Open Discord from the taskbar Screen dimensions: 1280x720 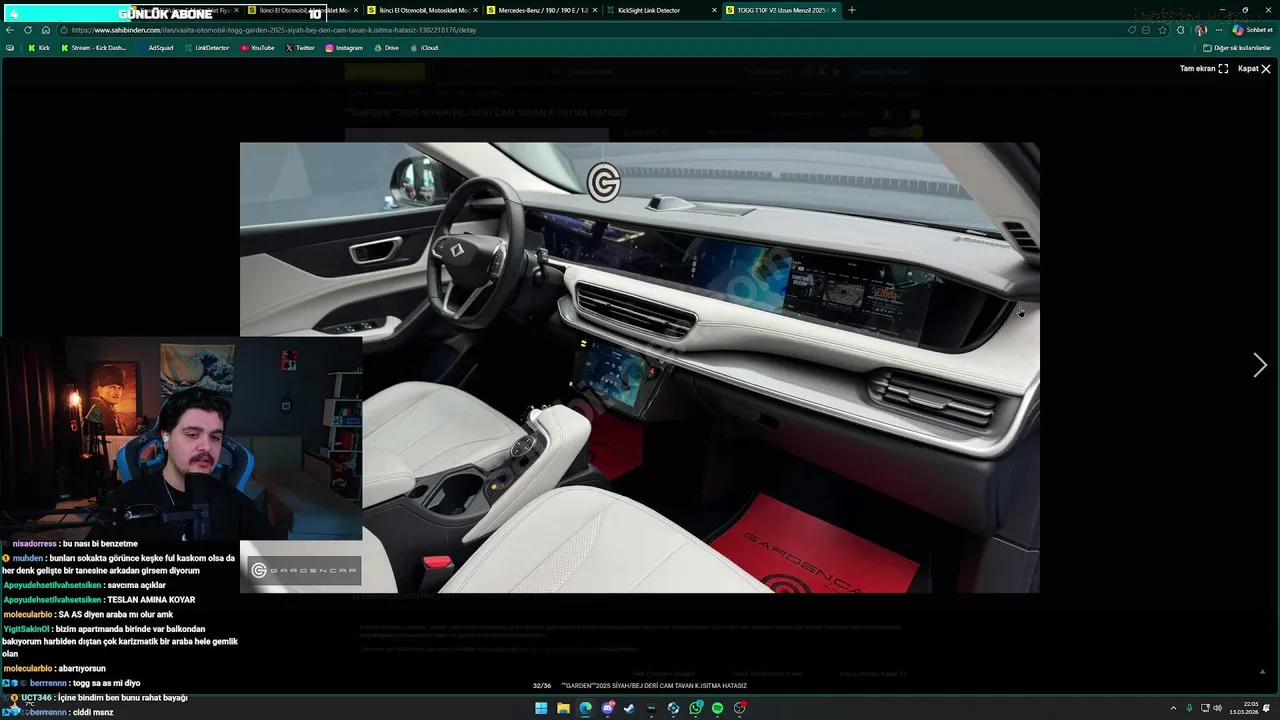click(607, 708)
